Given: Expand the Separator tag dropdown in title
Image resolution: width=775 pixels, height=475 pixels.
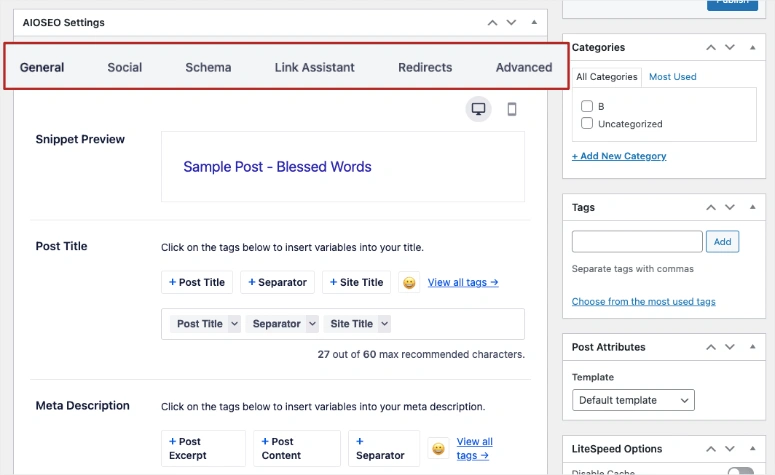Looking at the screenshot, I should 312,324.
